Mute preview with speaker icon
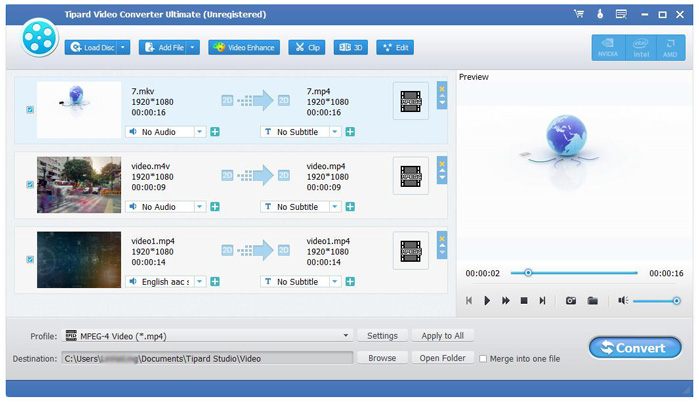The height and width of the screenshot is (404, 699). (x=623, y=301)
